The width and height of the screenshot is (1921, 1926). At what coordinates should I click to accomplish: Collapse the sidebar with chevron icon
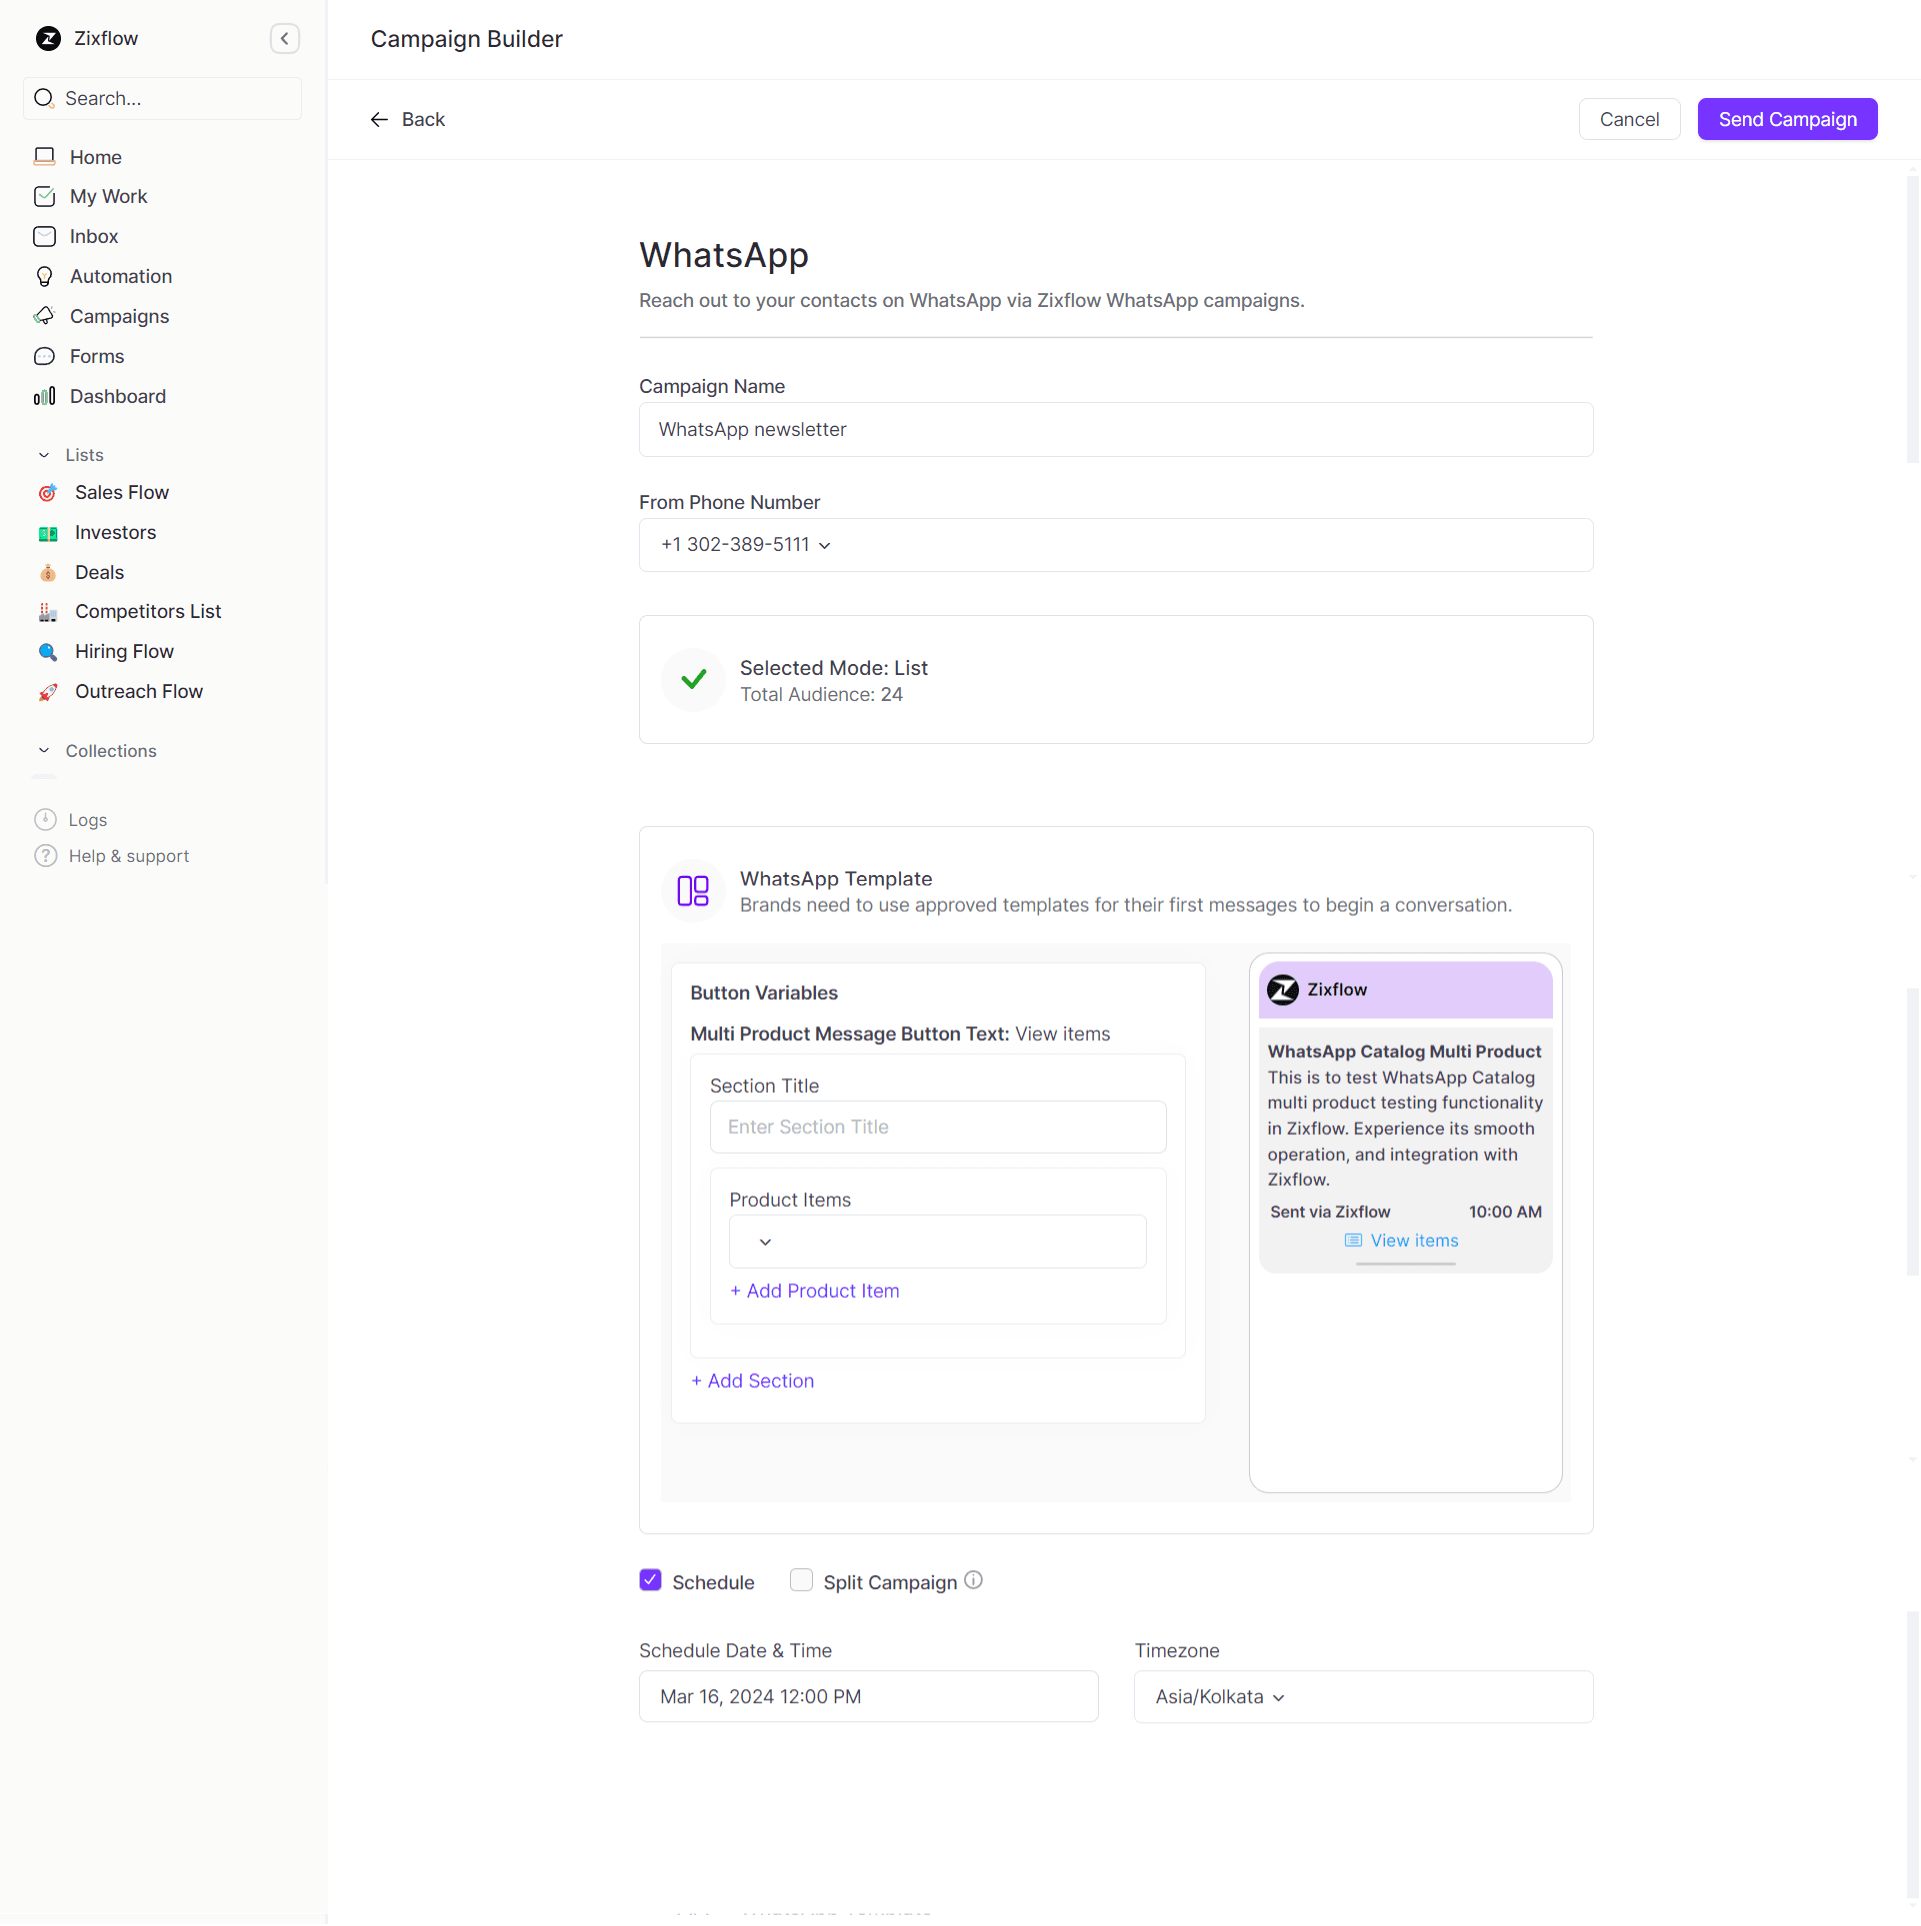click(285, 38)
